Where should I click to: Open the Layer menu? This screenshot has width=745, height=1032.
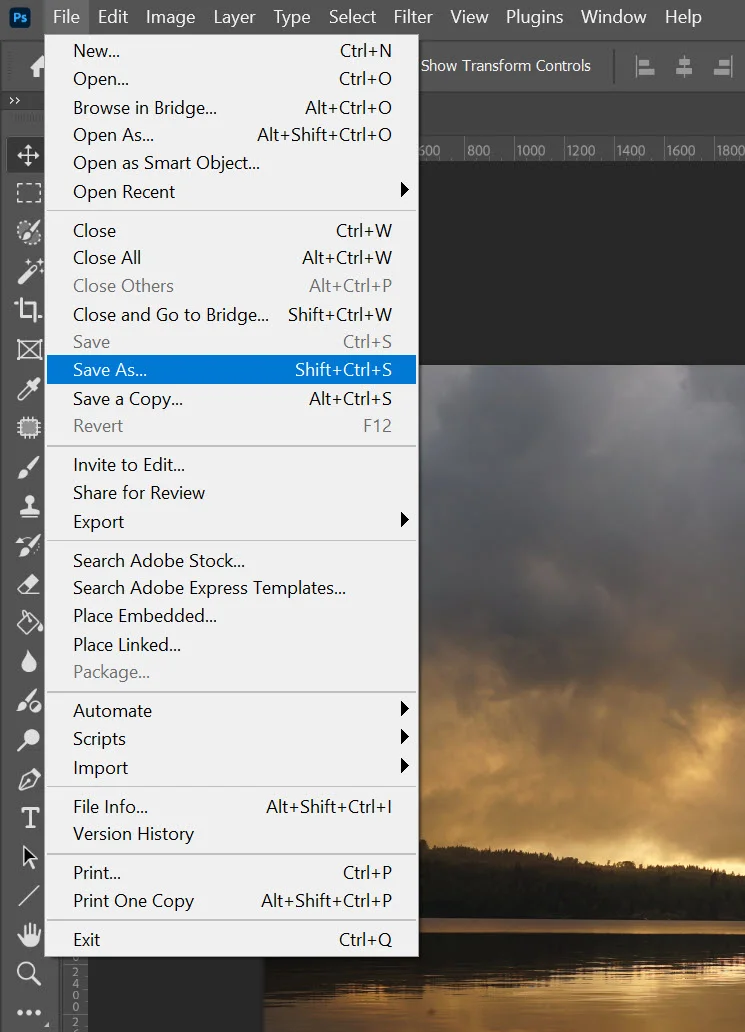pyautogui.click(x=234, y=17)
